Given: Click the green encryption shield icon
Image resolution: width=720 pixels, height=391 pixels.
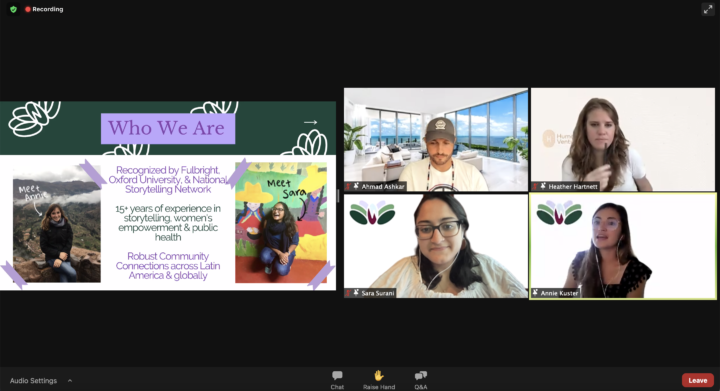Looking at the screenshot, I should pos(13,9).
